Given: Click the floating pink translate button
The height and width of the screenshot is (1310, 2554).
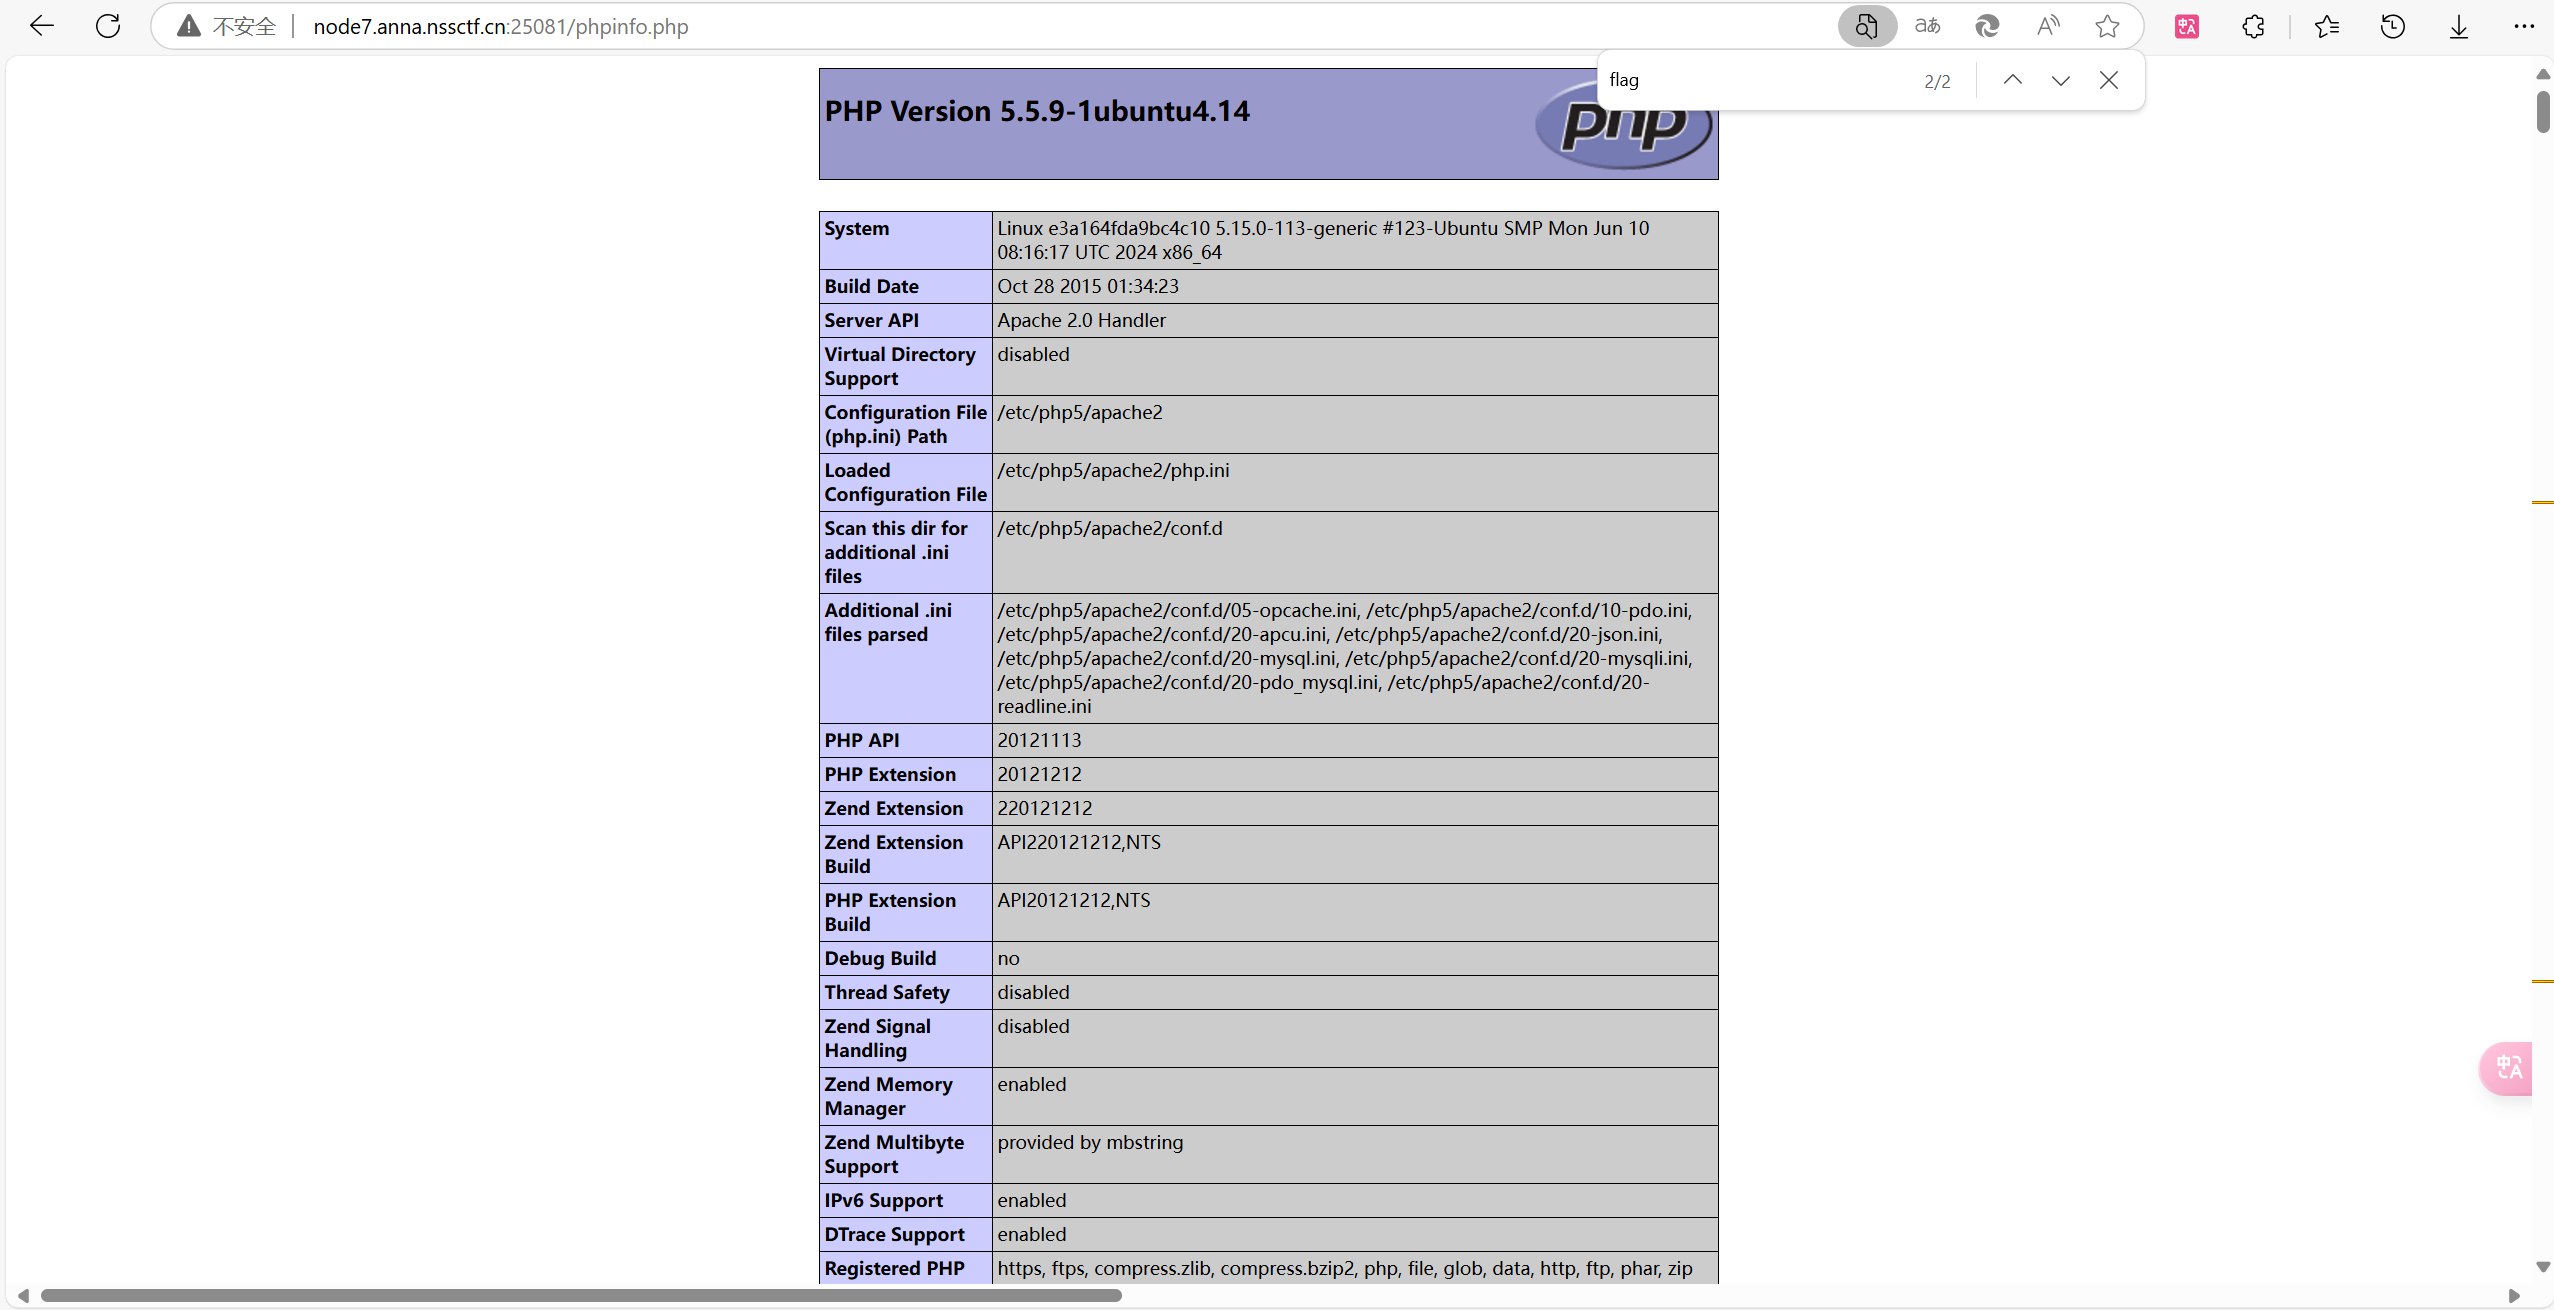Looking at the screenshot, I should tap(2508, 1068).
